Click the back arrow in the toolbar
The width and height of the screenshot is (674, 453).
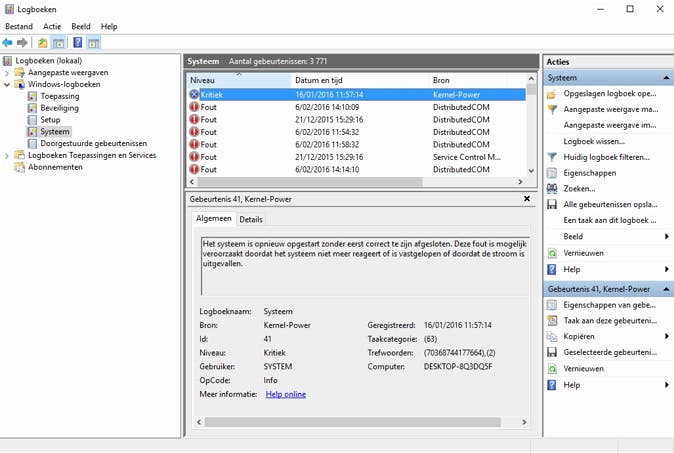(x=8, y=43)
